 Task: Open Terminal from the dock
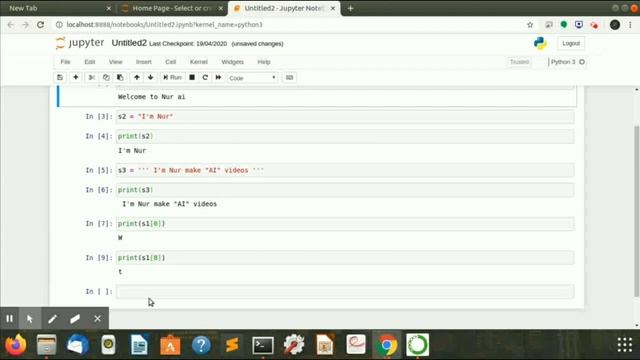[x=262, y=345]
